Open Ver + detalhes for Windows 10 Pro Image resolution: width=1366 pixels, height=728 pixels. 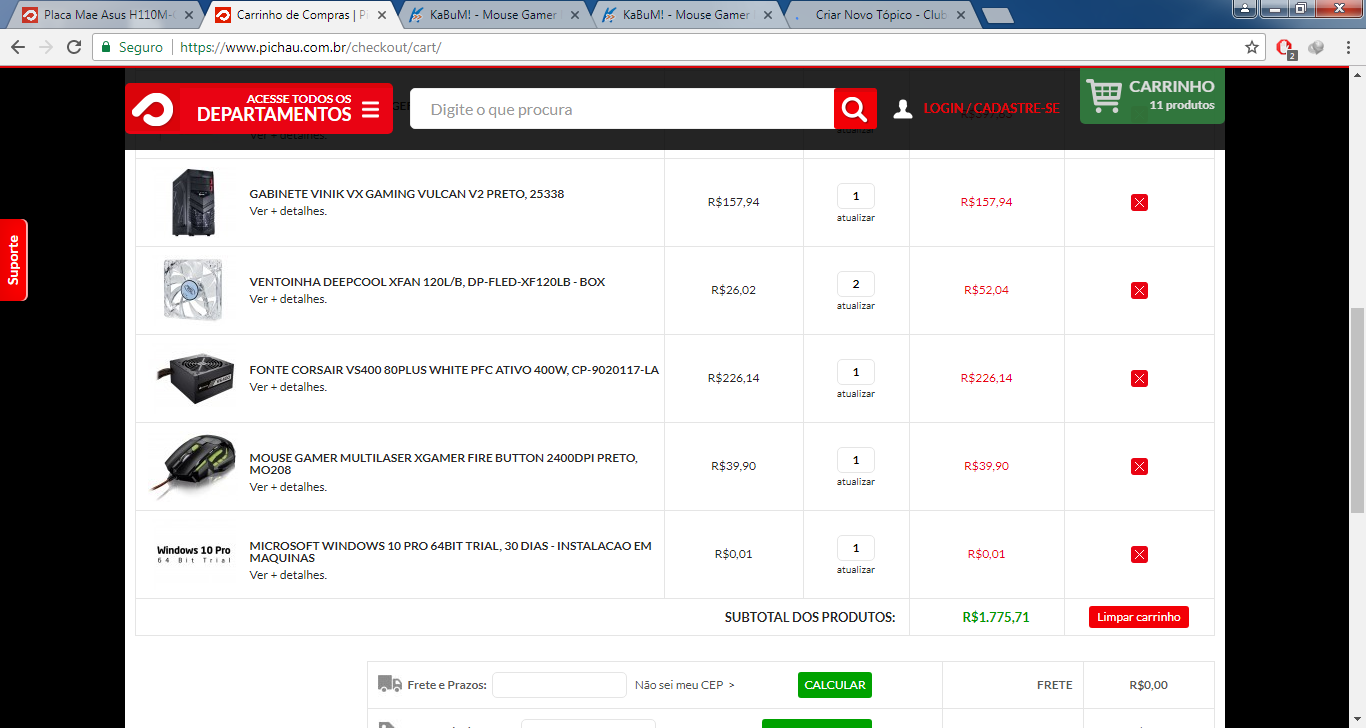(x=288, y=575)
